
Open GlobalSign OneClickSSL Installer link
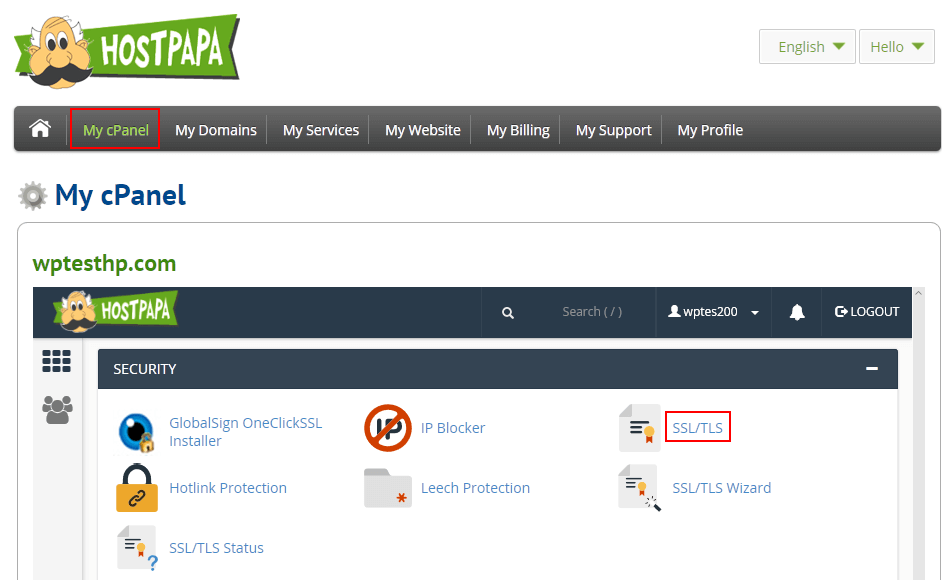pyautogui.click(x=245, y=432)
